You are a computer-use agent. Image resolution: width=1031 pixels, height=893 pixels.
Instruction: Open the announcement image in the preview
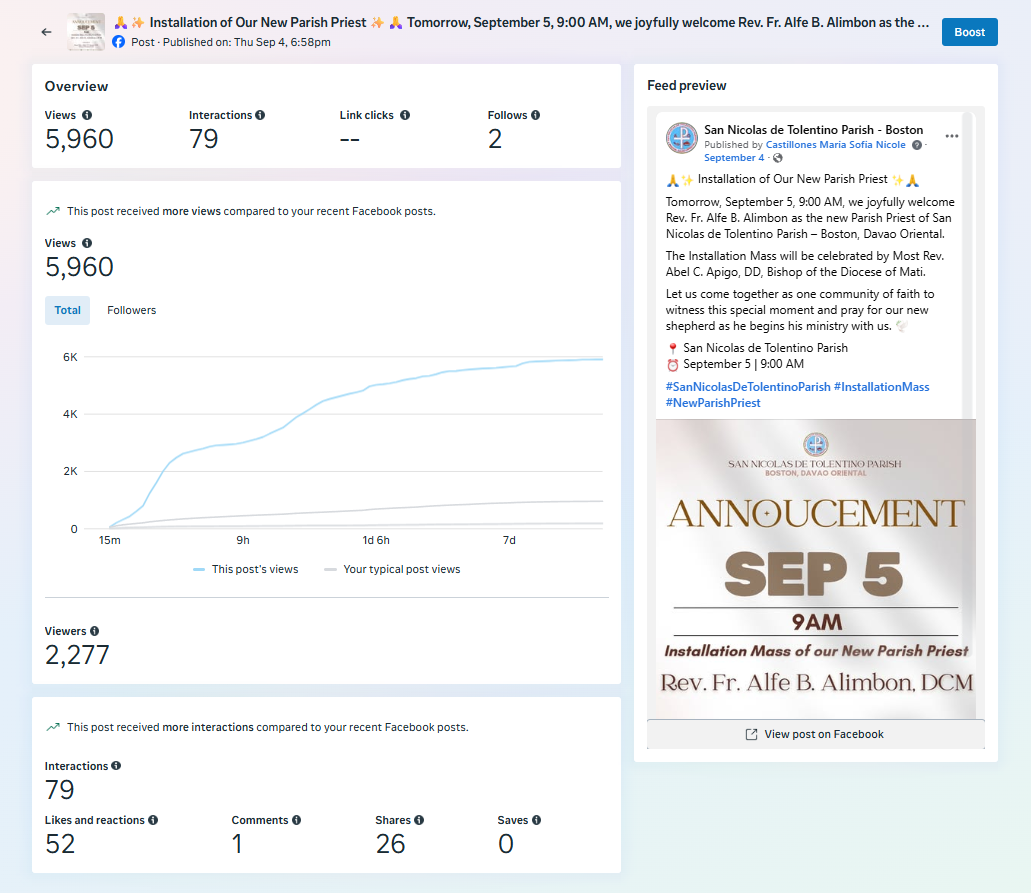815,569
